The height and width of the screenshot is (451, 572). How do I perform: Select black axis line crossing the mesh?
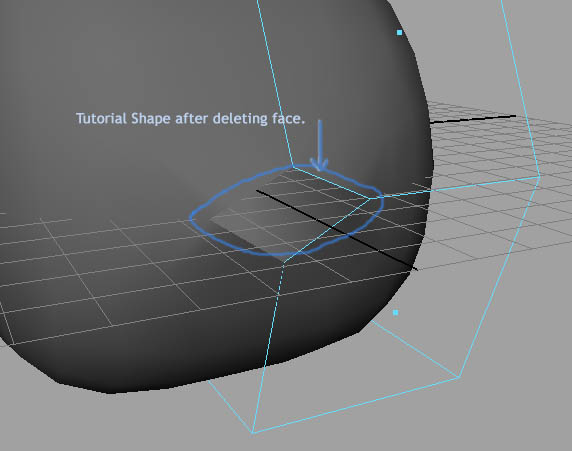pyautogui.click(x=336, y=230)
